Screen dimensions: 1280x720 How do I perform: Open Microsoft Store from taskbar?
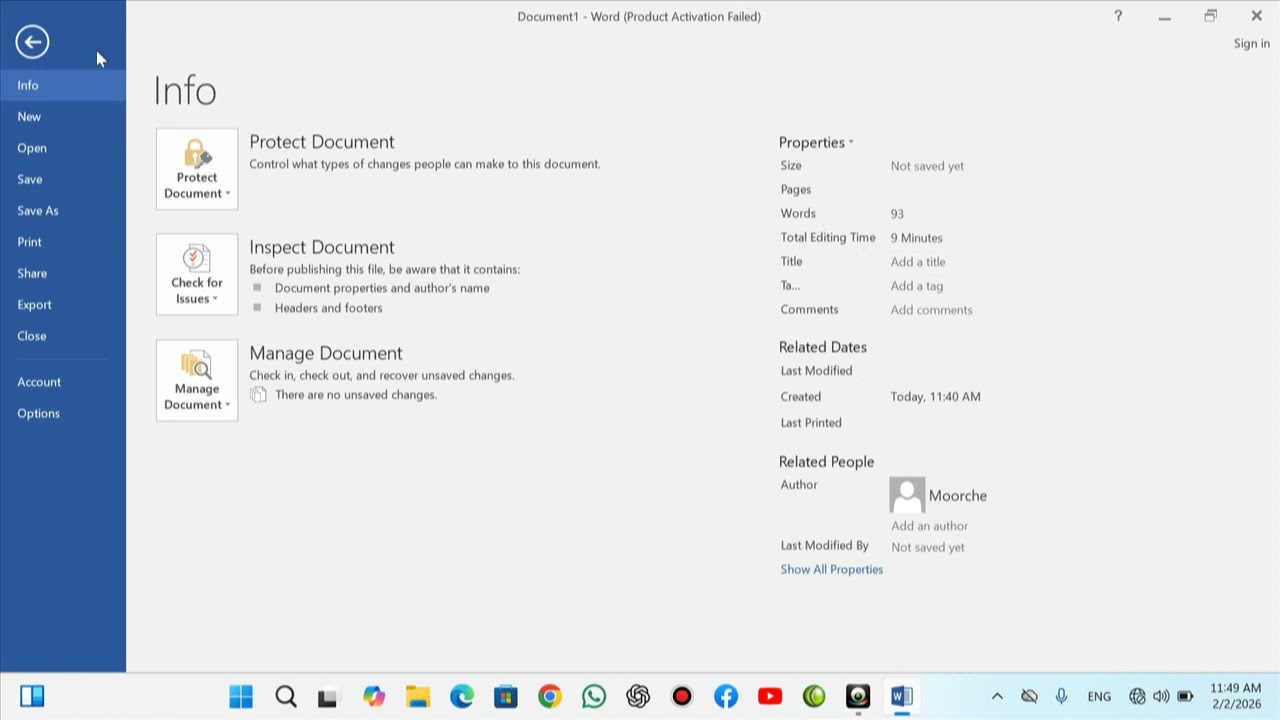[505, 696]
